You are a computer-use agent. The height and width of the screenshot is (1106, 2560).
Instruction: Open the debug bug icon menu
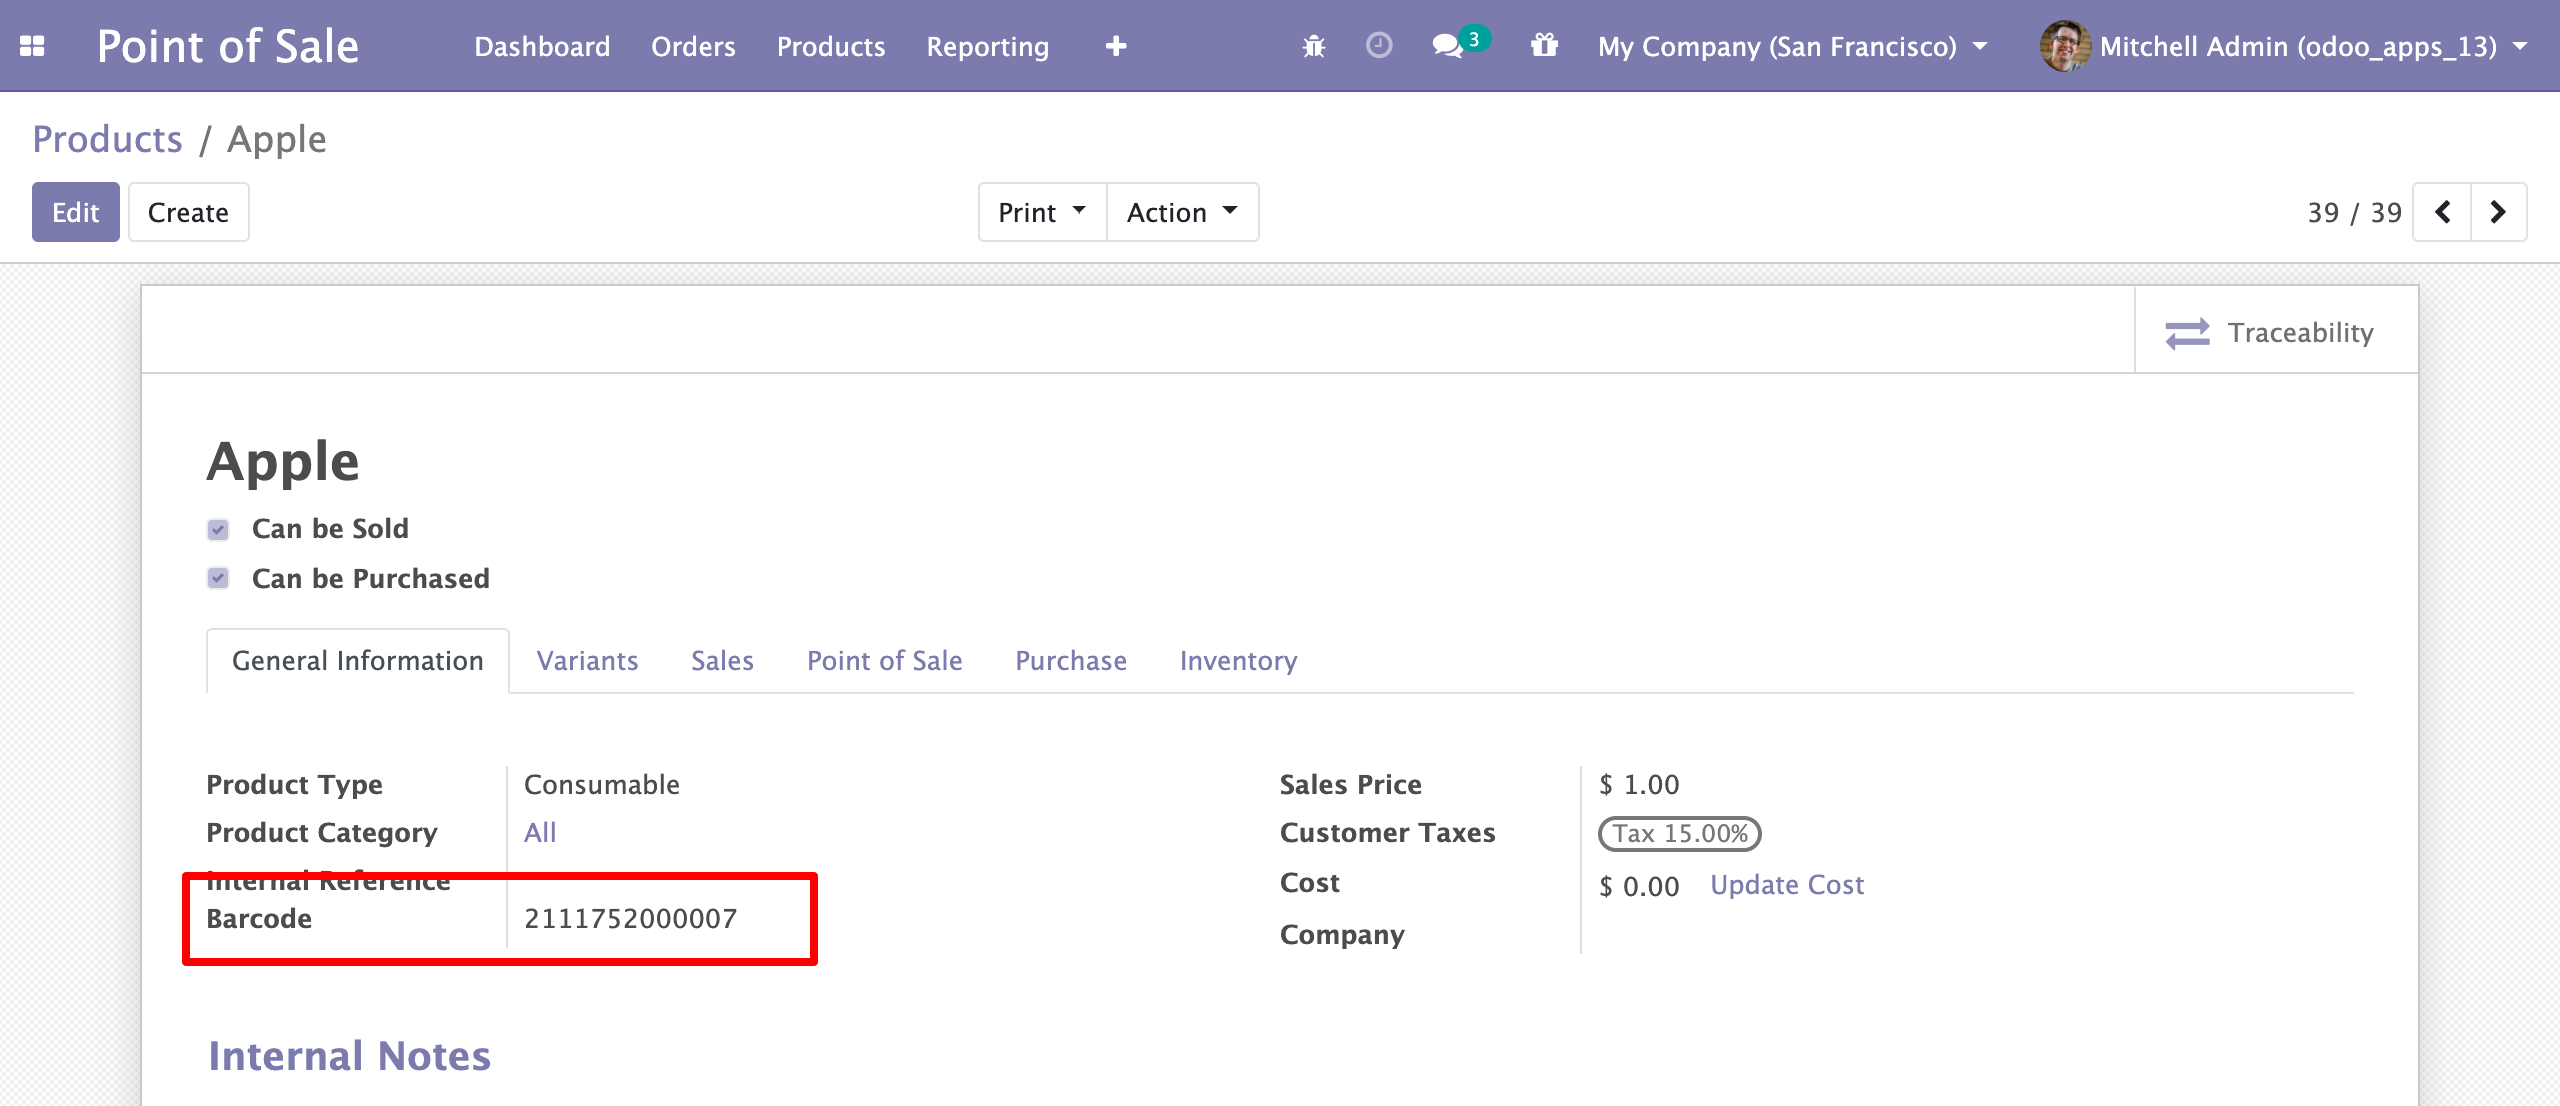tap(1314, 46)
